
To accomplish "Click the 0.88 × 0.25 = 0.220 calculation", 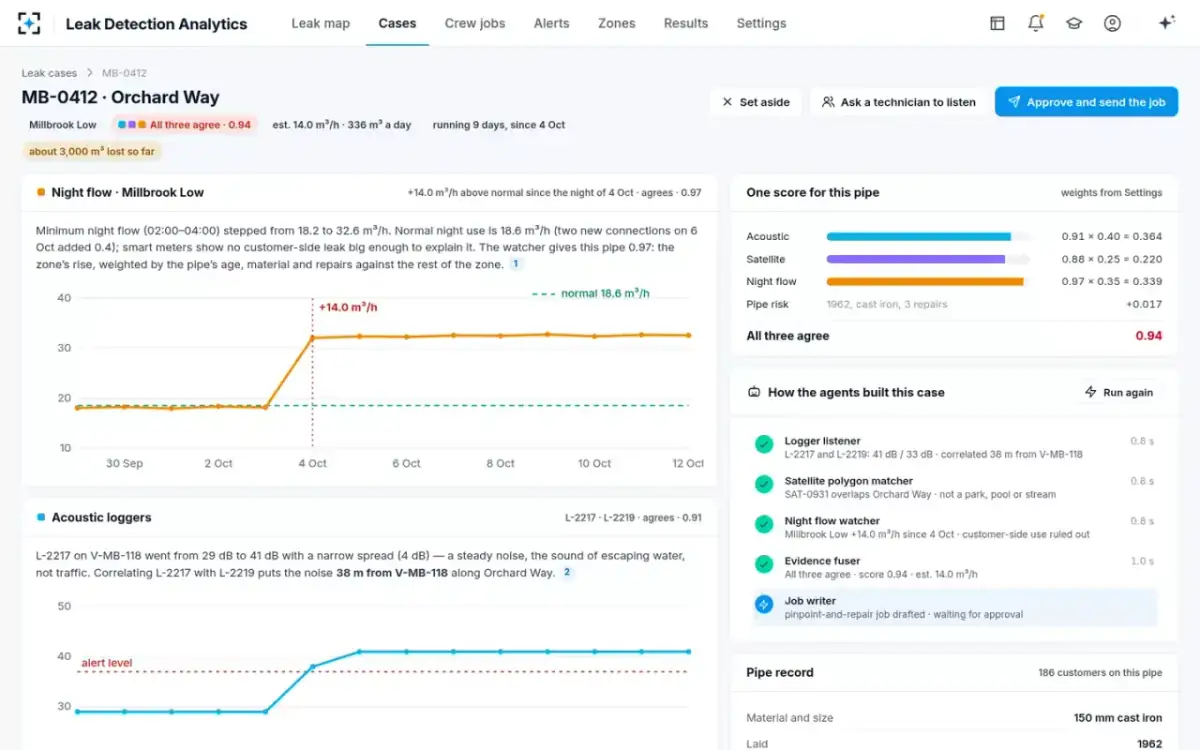I will pos(1112,259).
